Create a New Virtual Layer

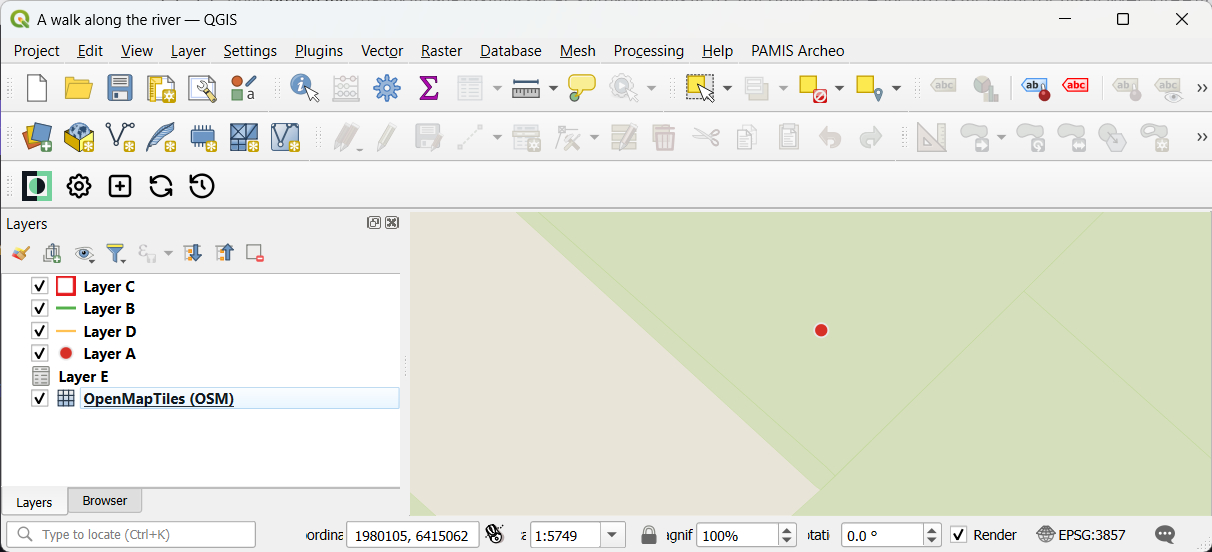pyautogui.click(x=285, y=137)
